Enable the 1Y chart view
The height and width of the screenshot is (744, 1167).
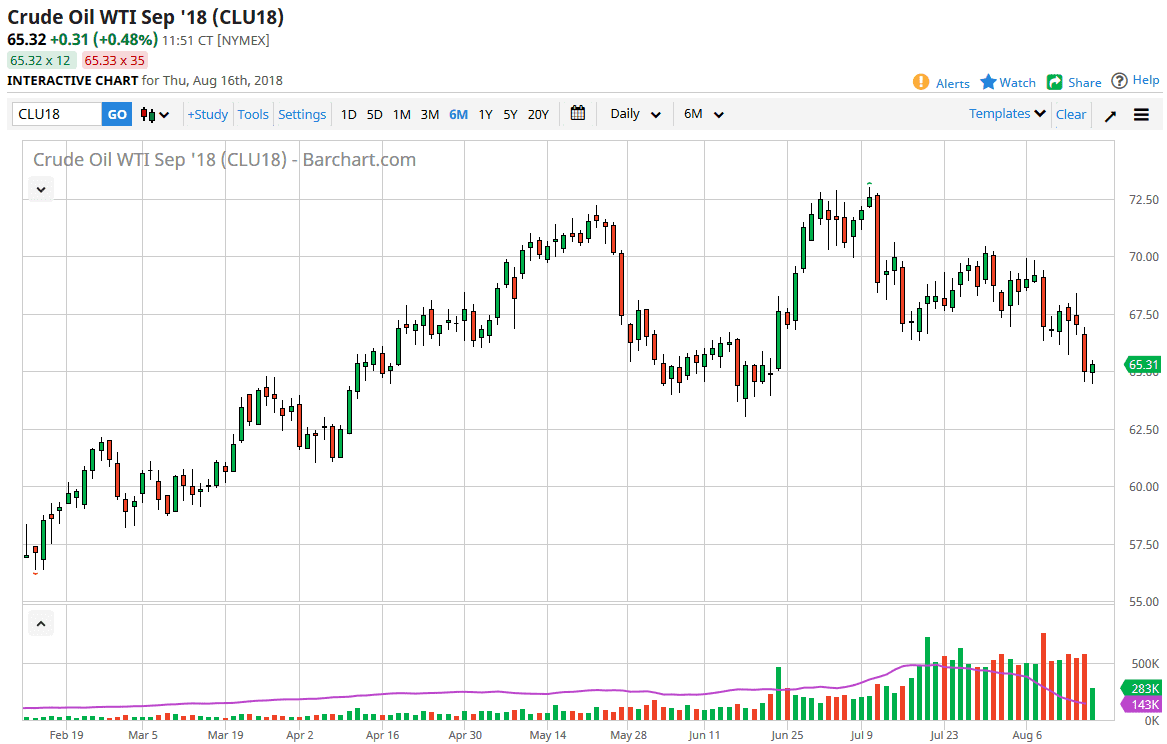click(485, 114)
